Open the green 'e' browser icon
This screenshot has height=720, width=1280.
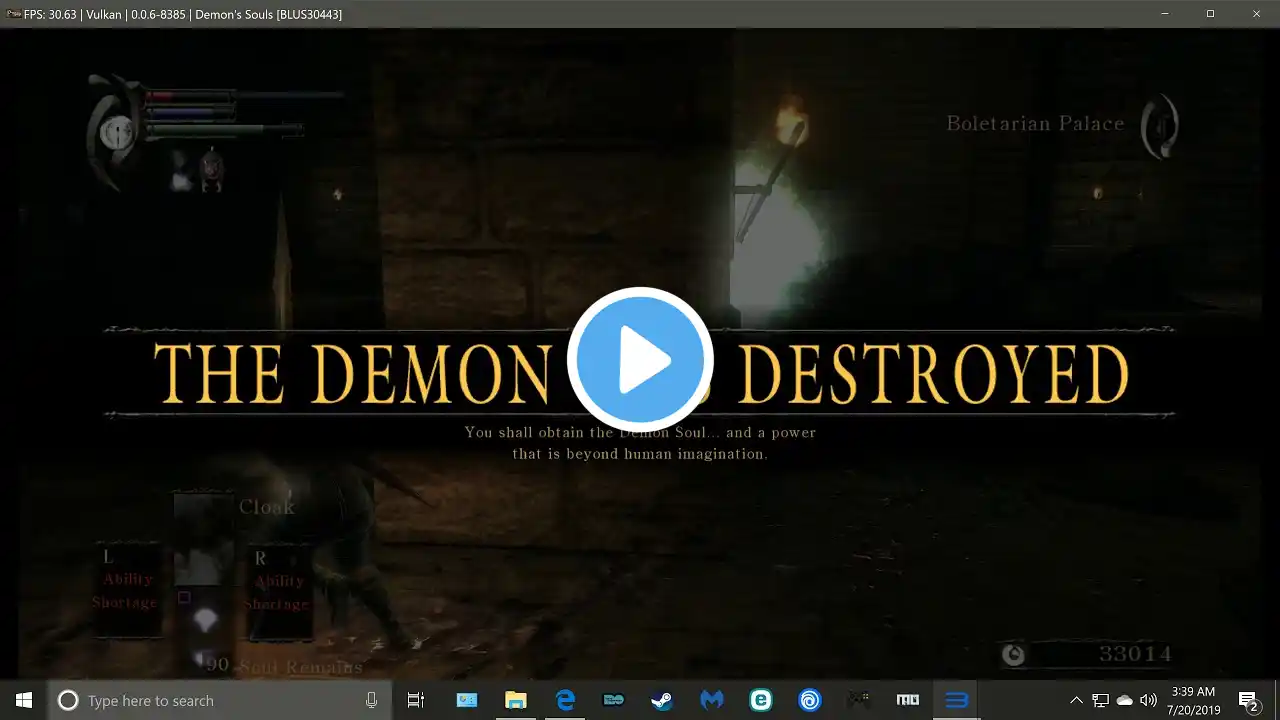pos(760,700)
